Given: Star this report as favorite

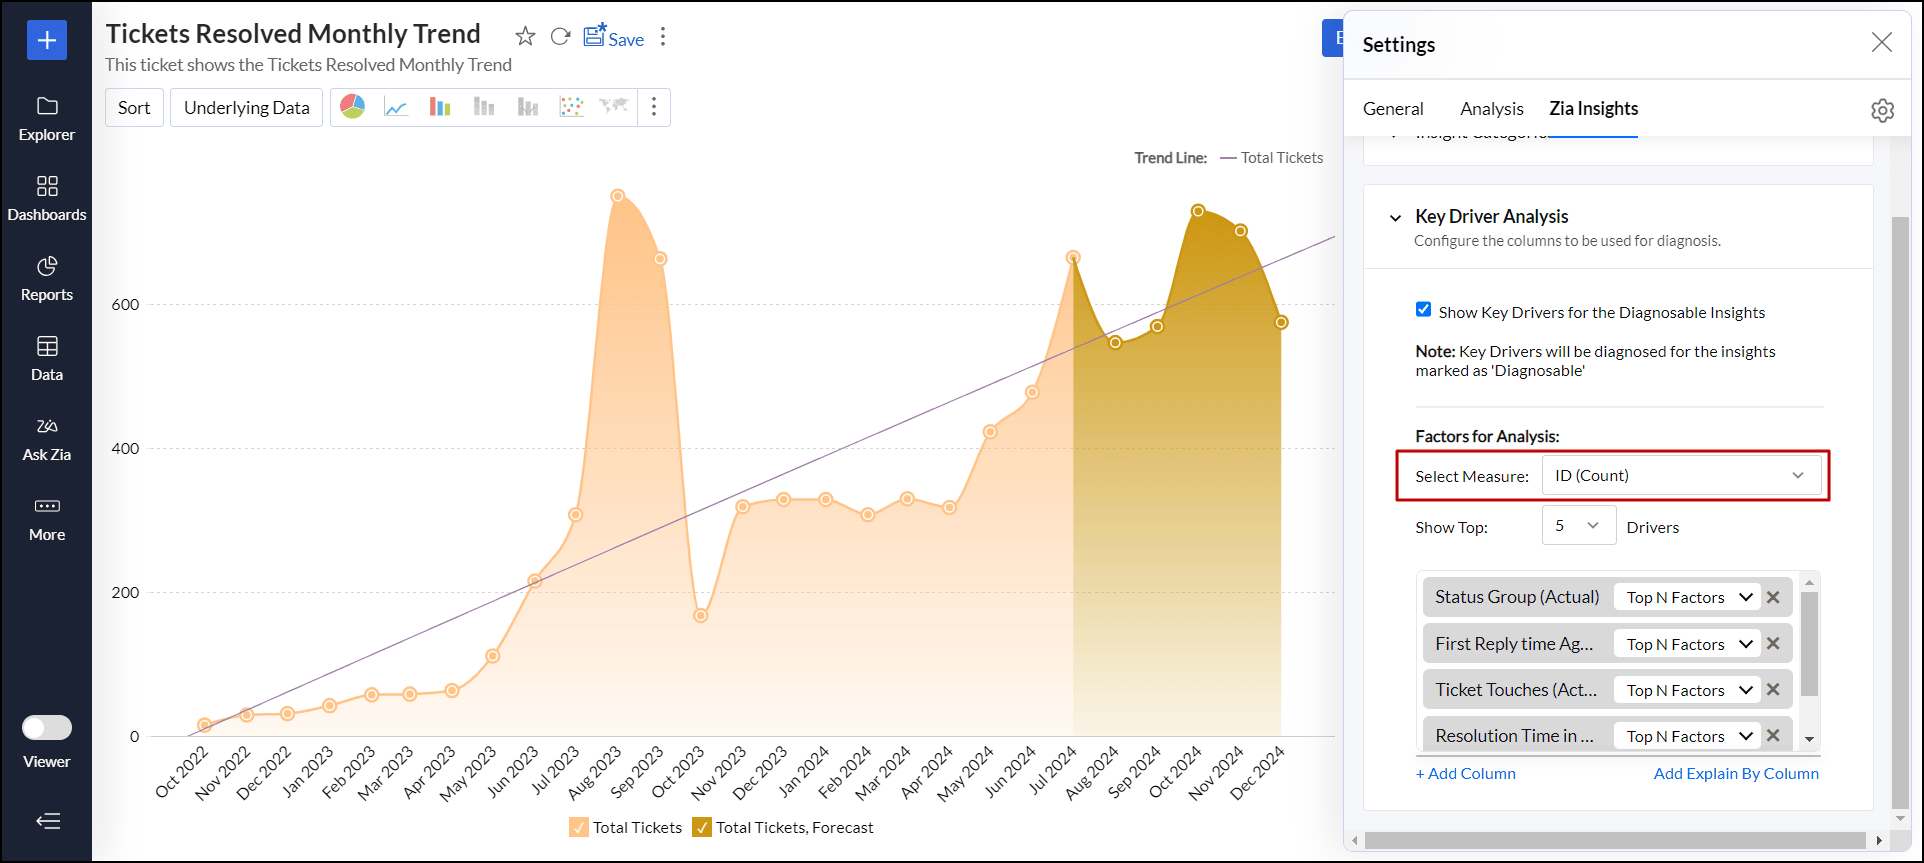Looking at the screenshot, I should pyautogui.click(x=525, y=37).
